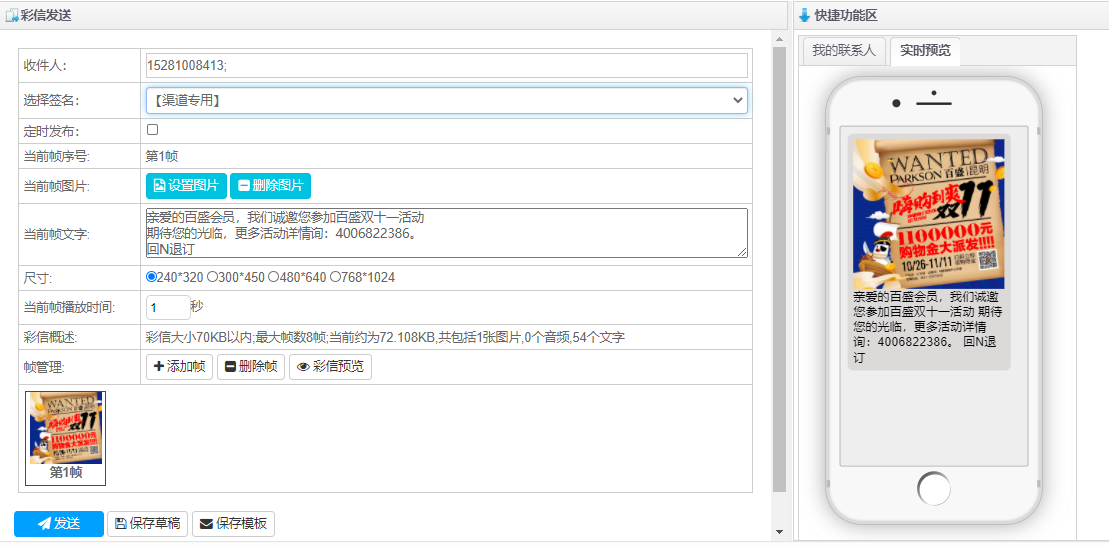Image resolution: width=1109 pixels, height=545 pixels.
Task: Select the 300*450 size option
Action: pyautogui.click(x=212, y=277)
